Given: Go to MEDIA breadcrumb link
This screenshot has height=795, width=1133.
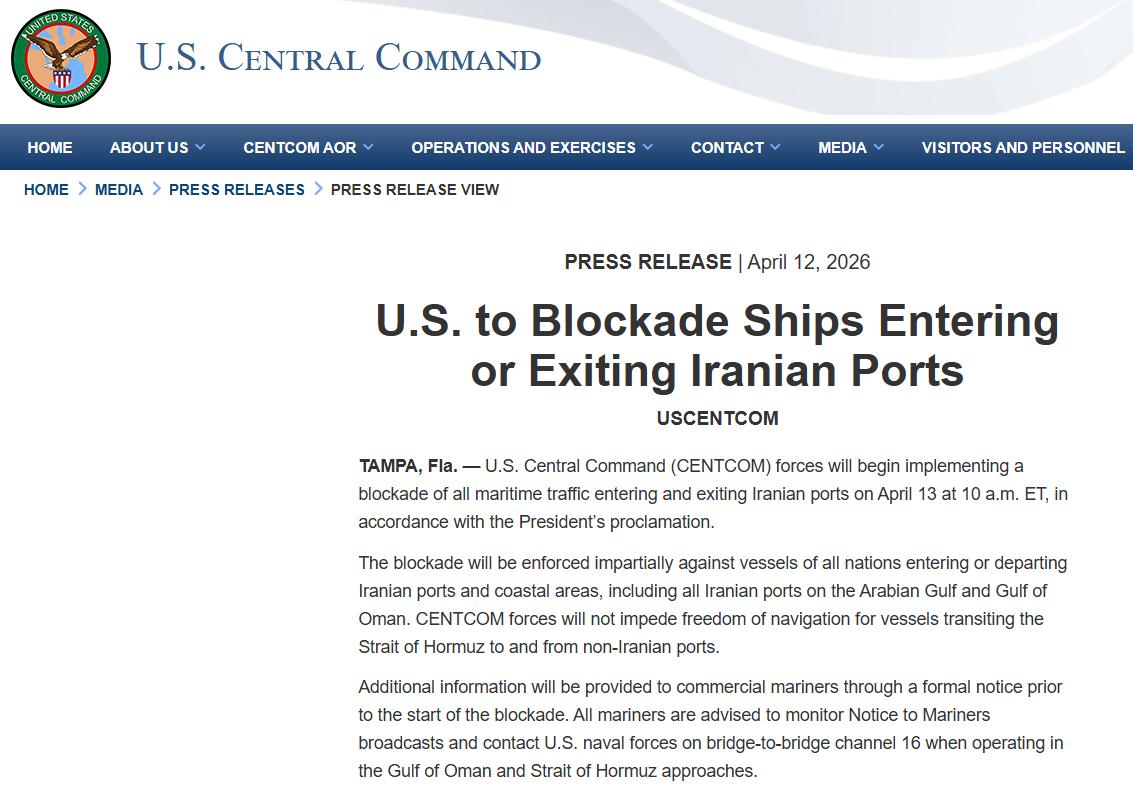Looking at the screenshot, I should (119, 189).
